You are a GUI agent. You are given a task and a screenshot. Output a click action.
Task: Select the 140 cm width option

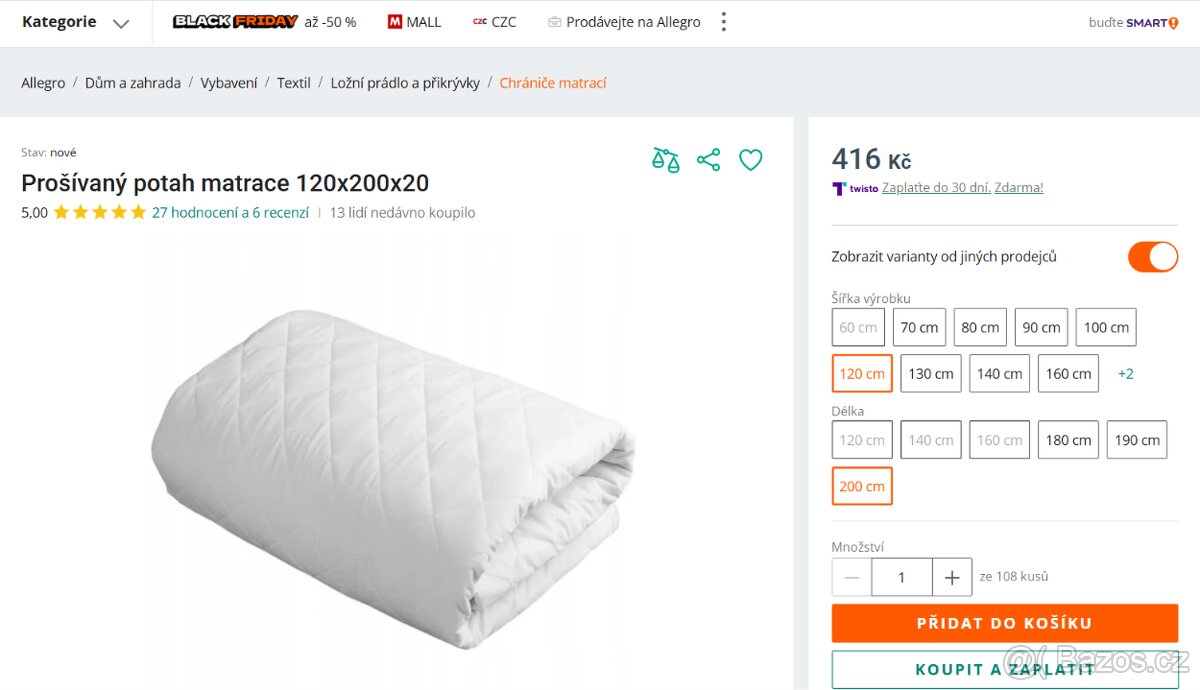tap(999, 374)
